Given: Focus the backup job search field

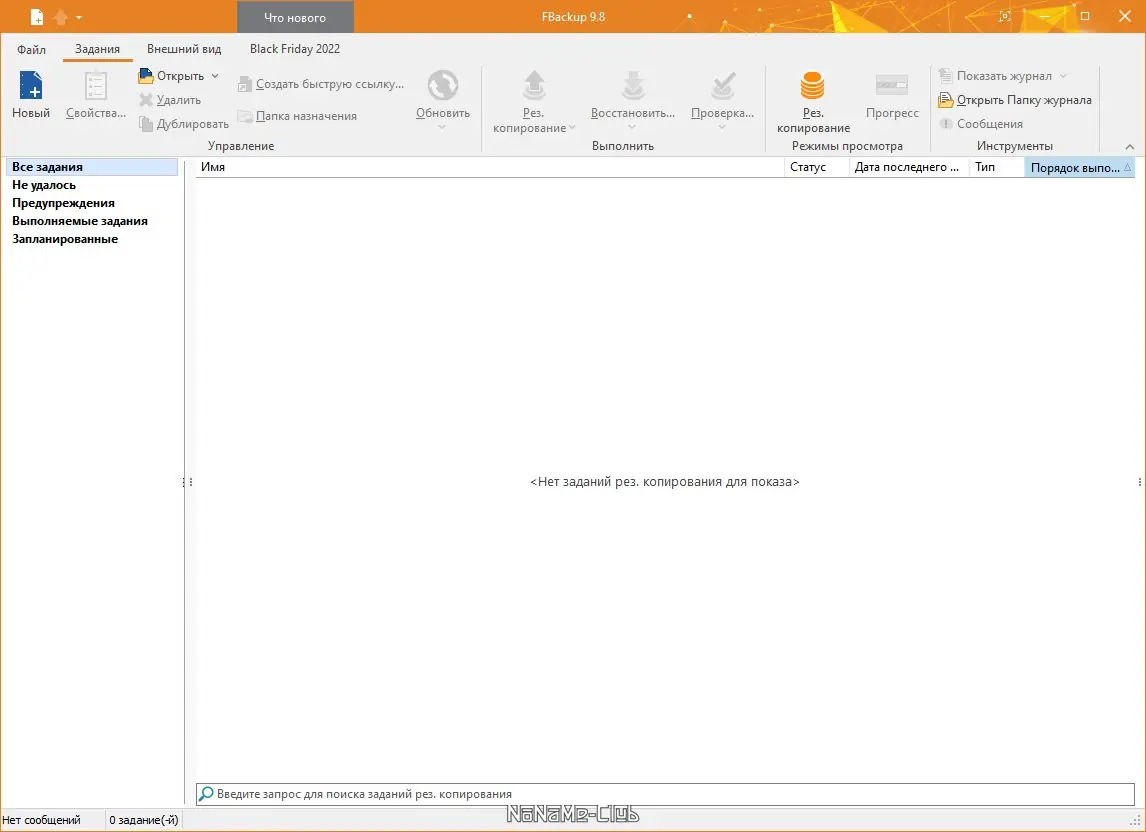Looking at the screenshot, I should 665,794.
